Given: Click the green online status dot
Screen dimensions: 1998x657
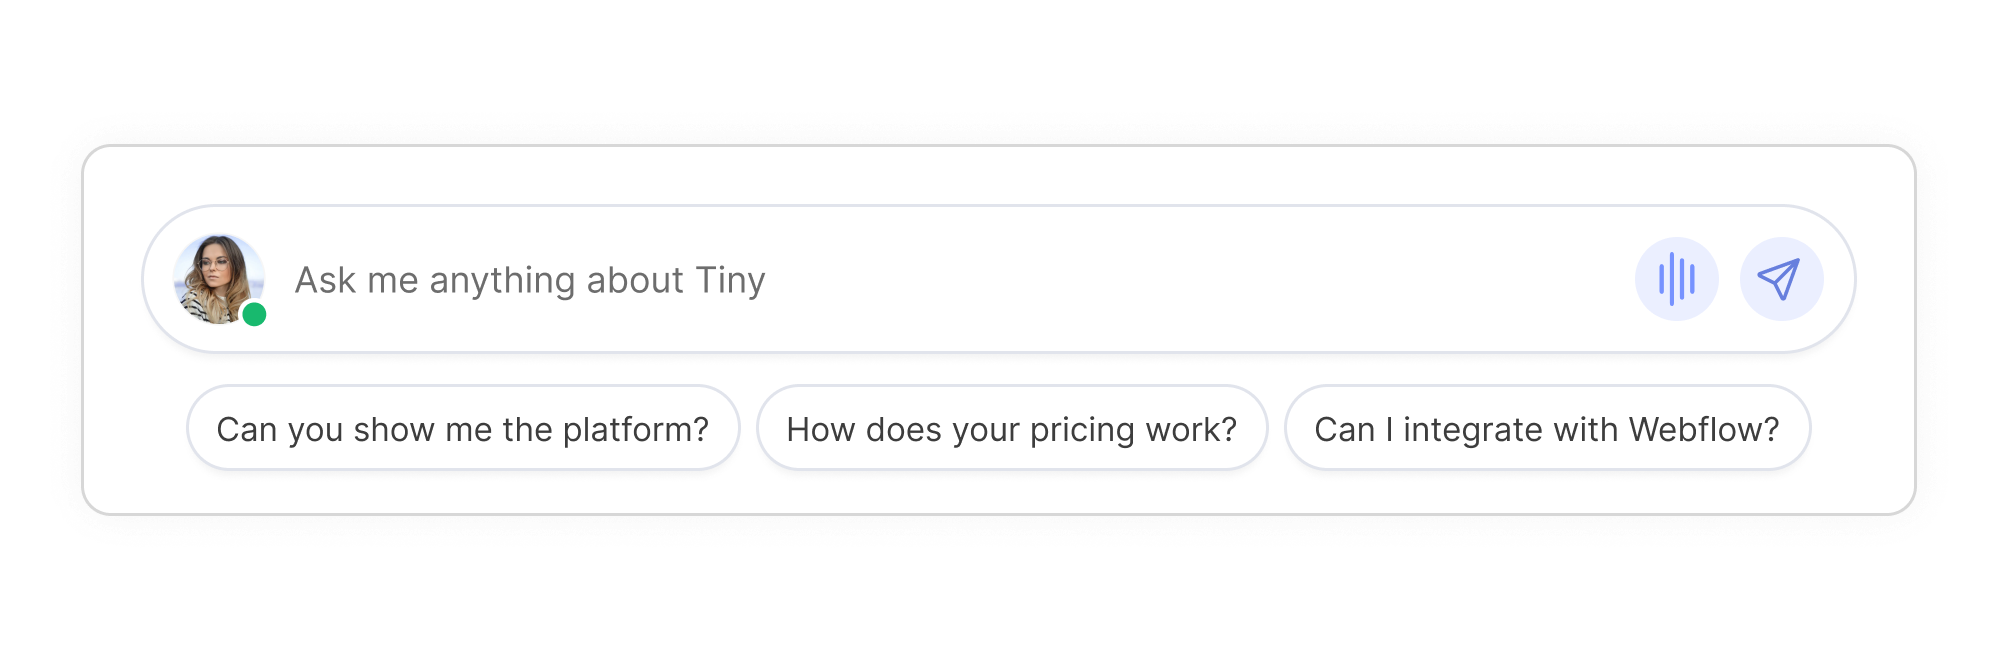Looking at the screenshot, I should tap(254, 315).
